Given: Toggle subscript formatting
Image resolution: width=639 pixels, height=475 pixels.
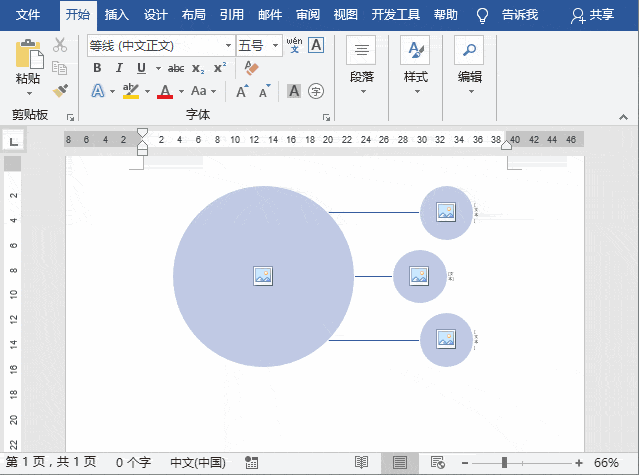Looking at the screenshot, I should pyautogui.click(x=198, y=68).
